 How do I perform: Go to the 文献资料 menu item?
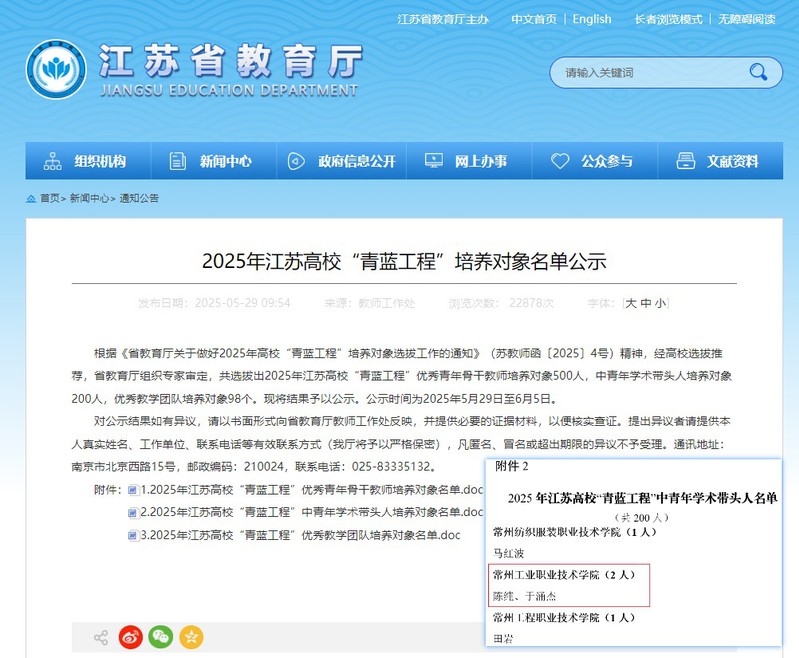717,161
